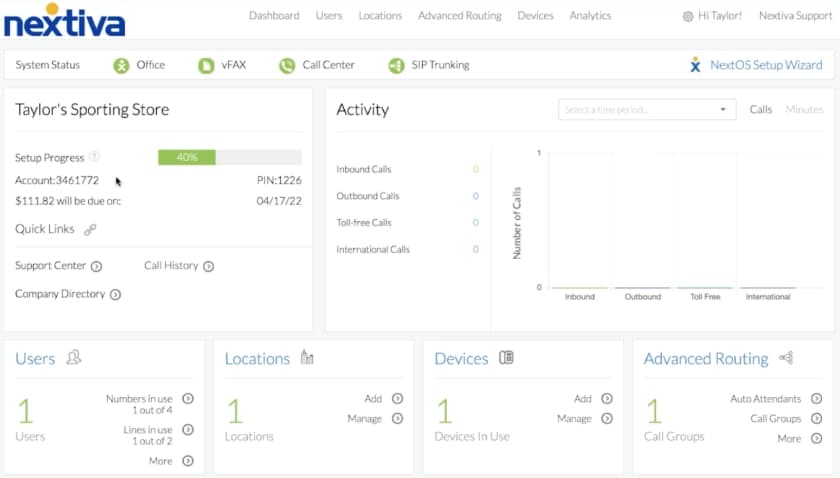This screenshot has height=478, width=840.
Task: Click the Advanced Routing panel heading
Action: tap(706, 358)
